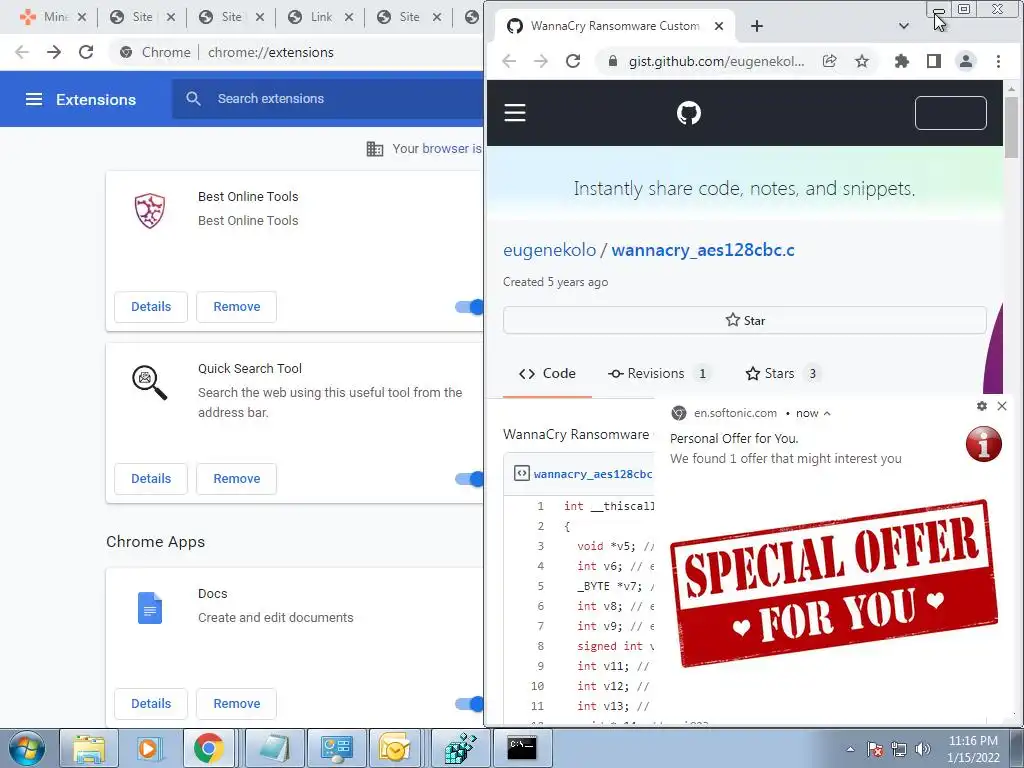Open the Windows Start button
This screenshot has width=1024, height=768.
[x=26, y=748]
